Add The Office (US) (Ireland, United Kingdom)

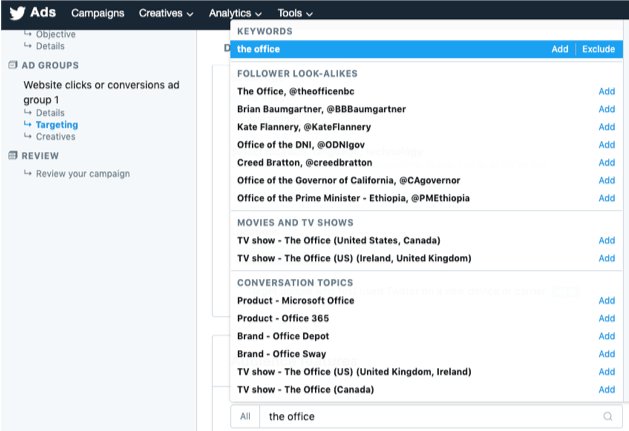click(x=607, y=258)
